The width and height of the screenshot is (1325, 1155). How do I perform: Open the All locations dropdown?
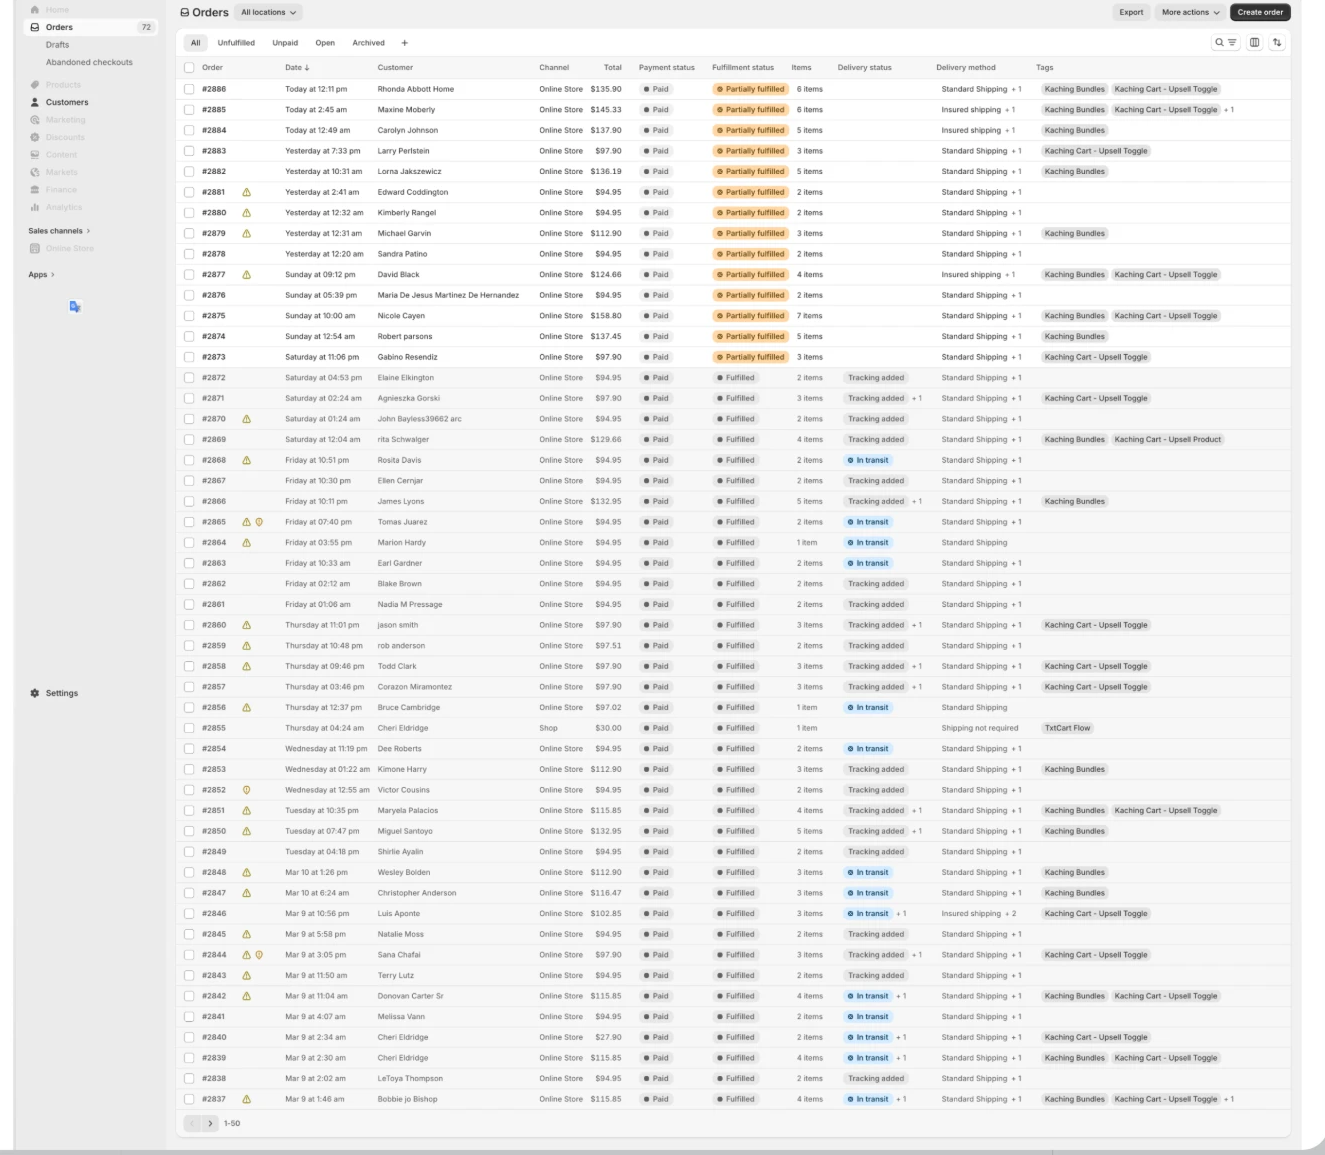[x=269, y=12]
